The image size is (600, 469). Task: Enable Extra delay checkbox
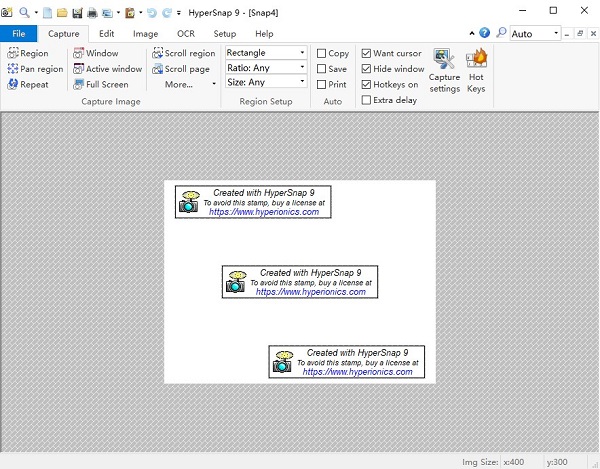click(366, 100)
